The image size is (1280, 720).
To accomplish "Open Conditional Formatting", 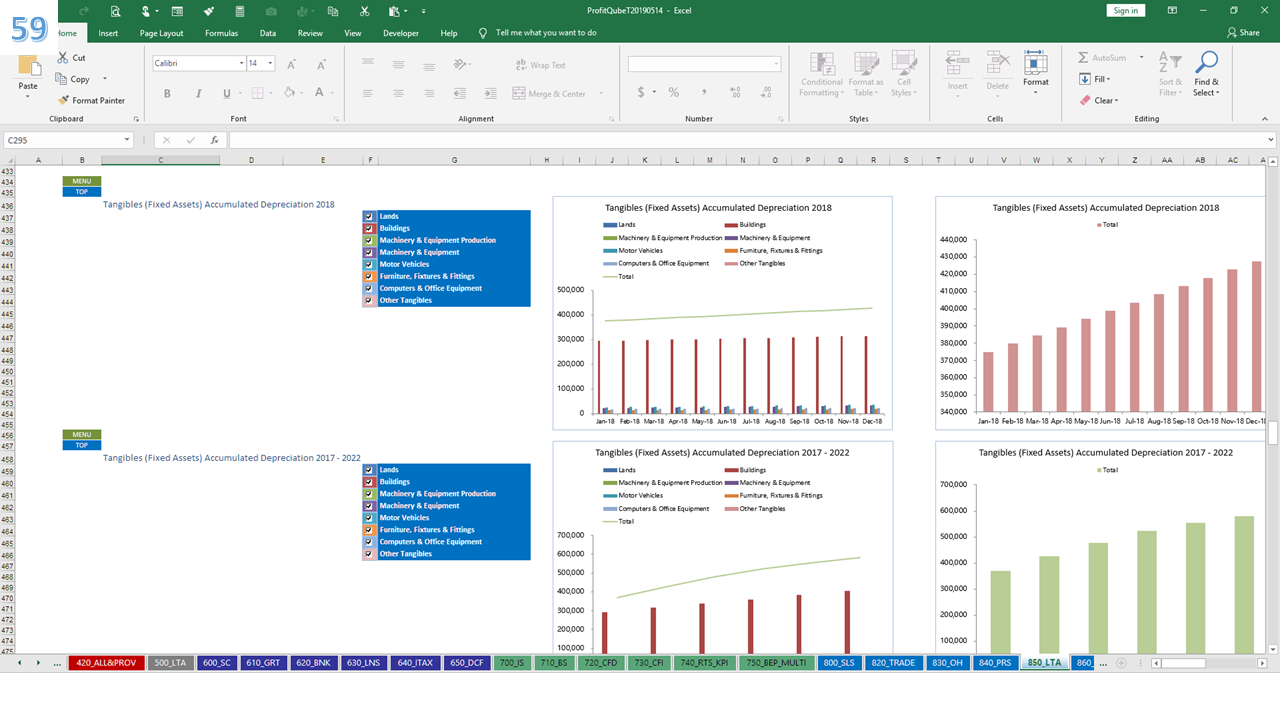I will 822,75.
